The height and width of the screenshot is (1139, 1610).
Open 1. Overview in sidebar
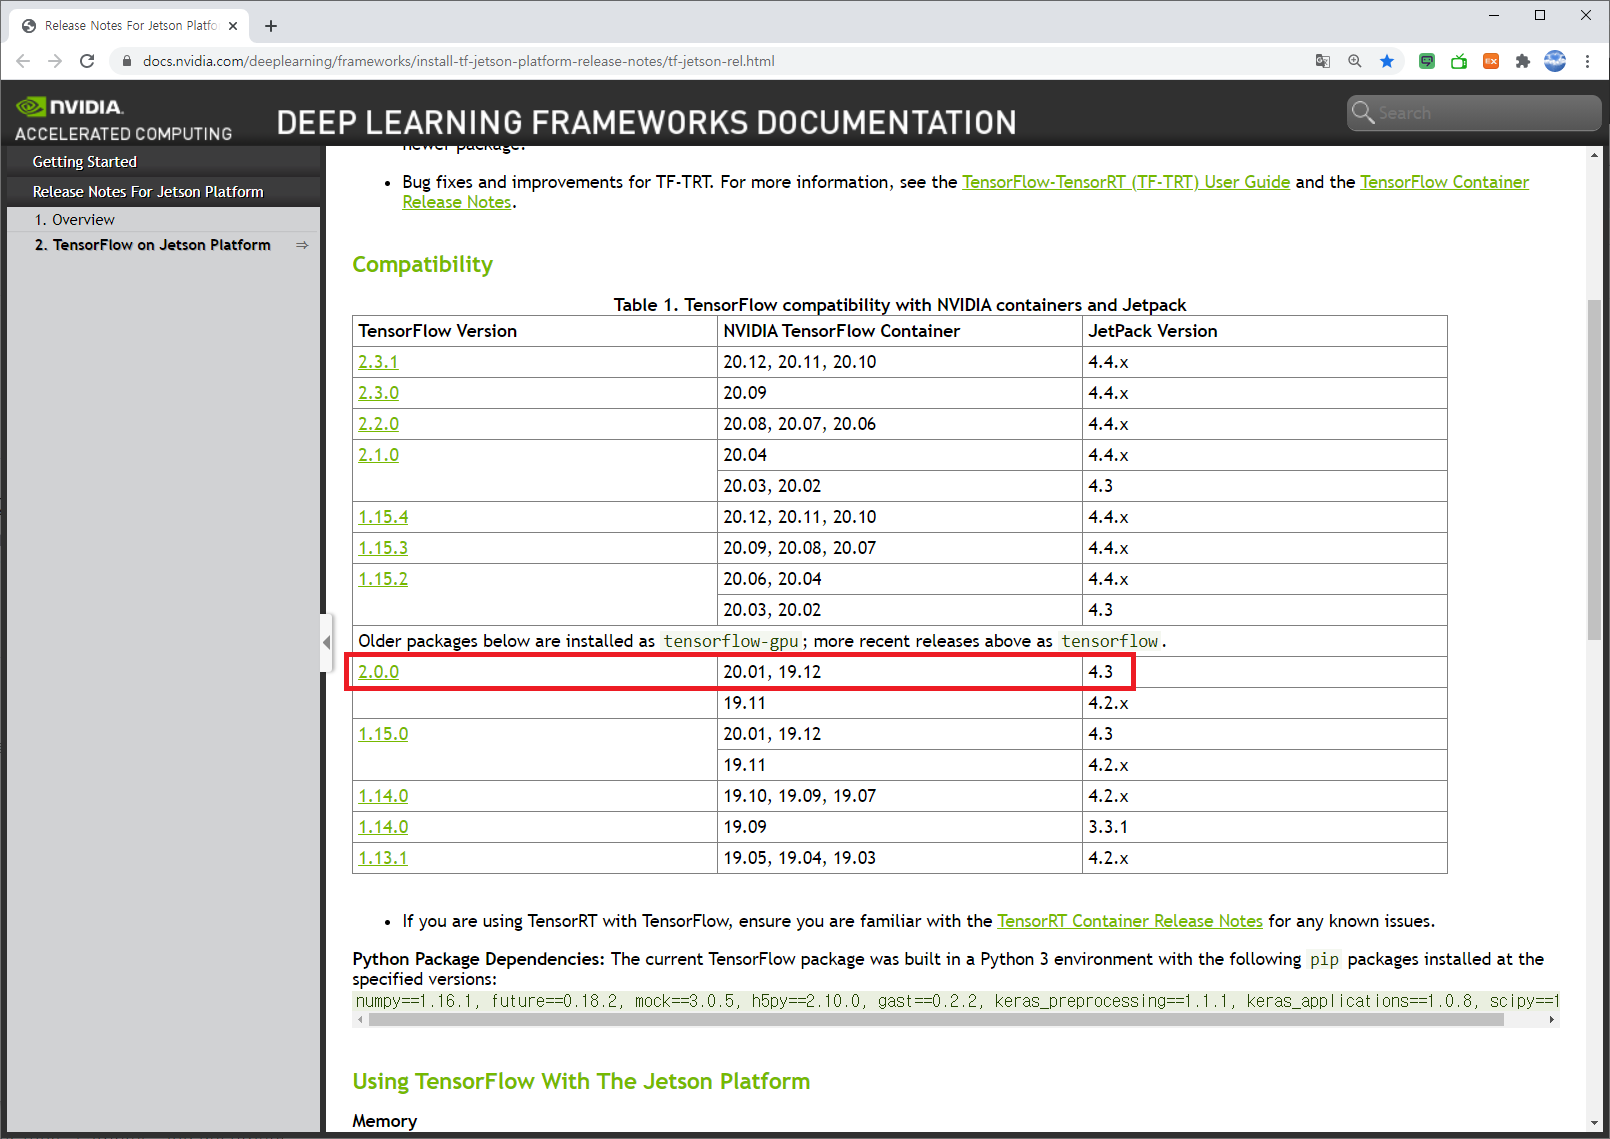pyautogui.click(x=75, y=220)
